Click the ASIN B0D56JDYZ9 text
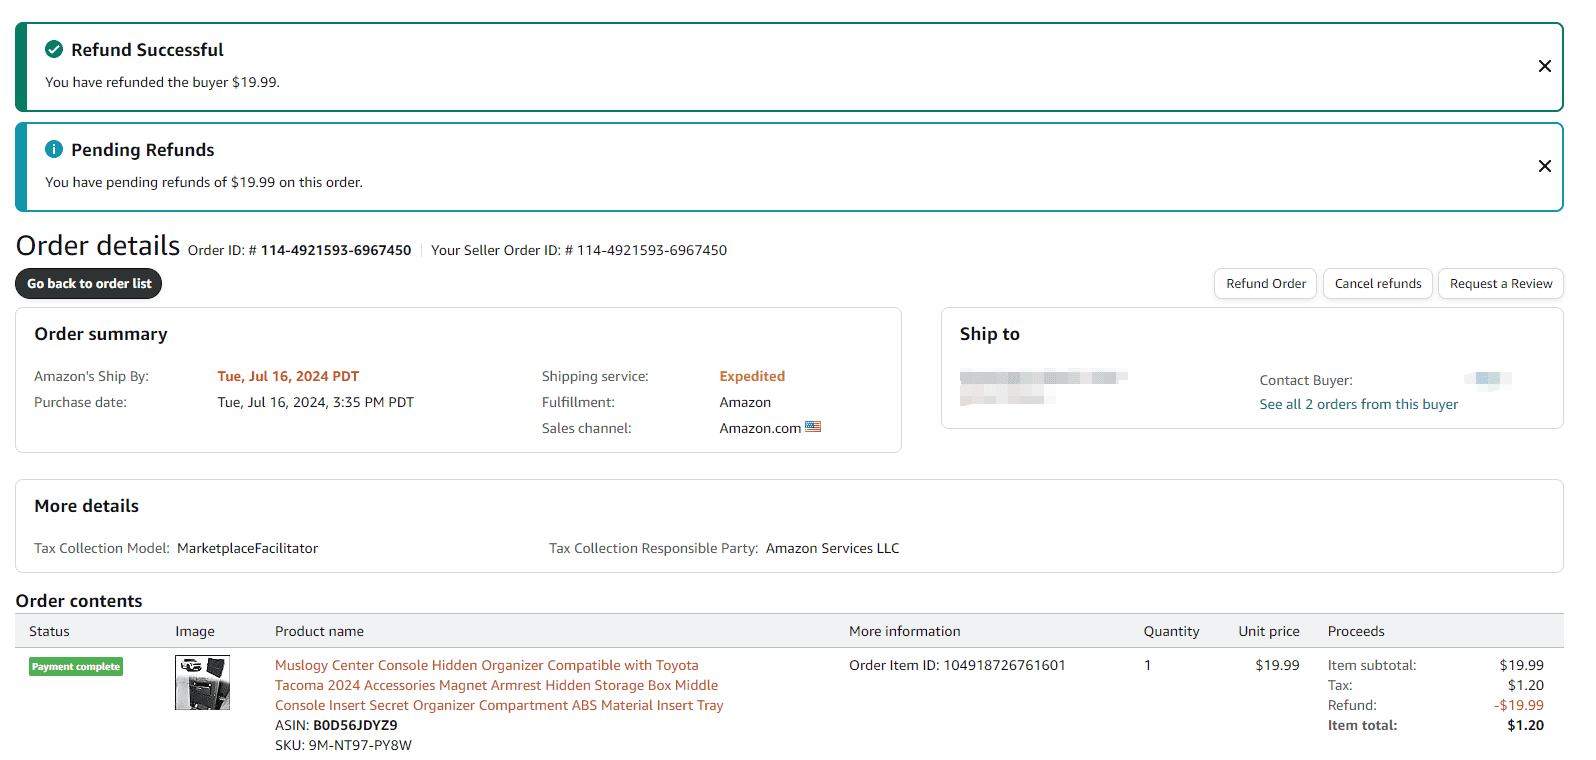This screenshot has width=1596, height=760. tap(354, 725)
